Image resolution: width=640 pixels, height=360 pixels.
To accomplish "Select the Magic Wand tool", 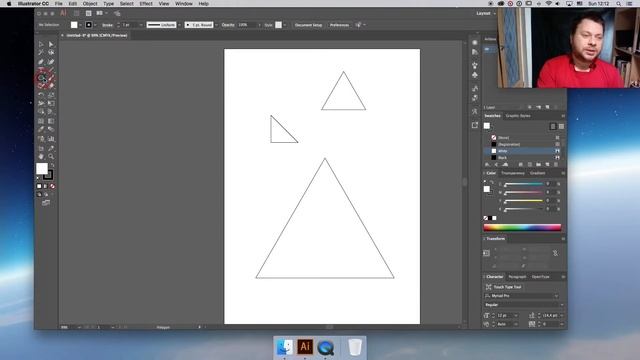I will tap(41, 53).
